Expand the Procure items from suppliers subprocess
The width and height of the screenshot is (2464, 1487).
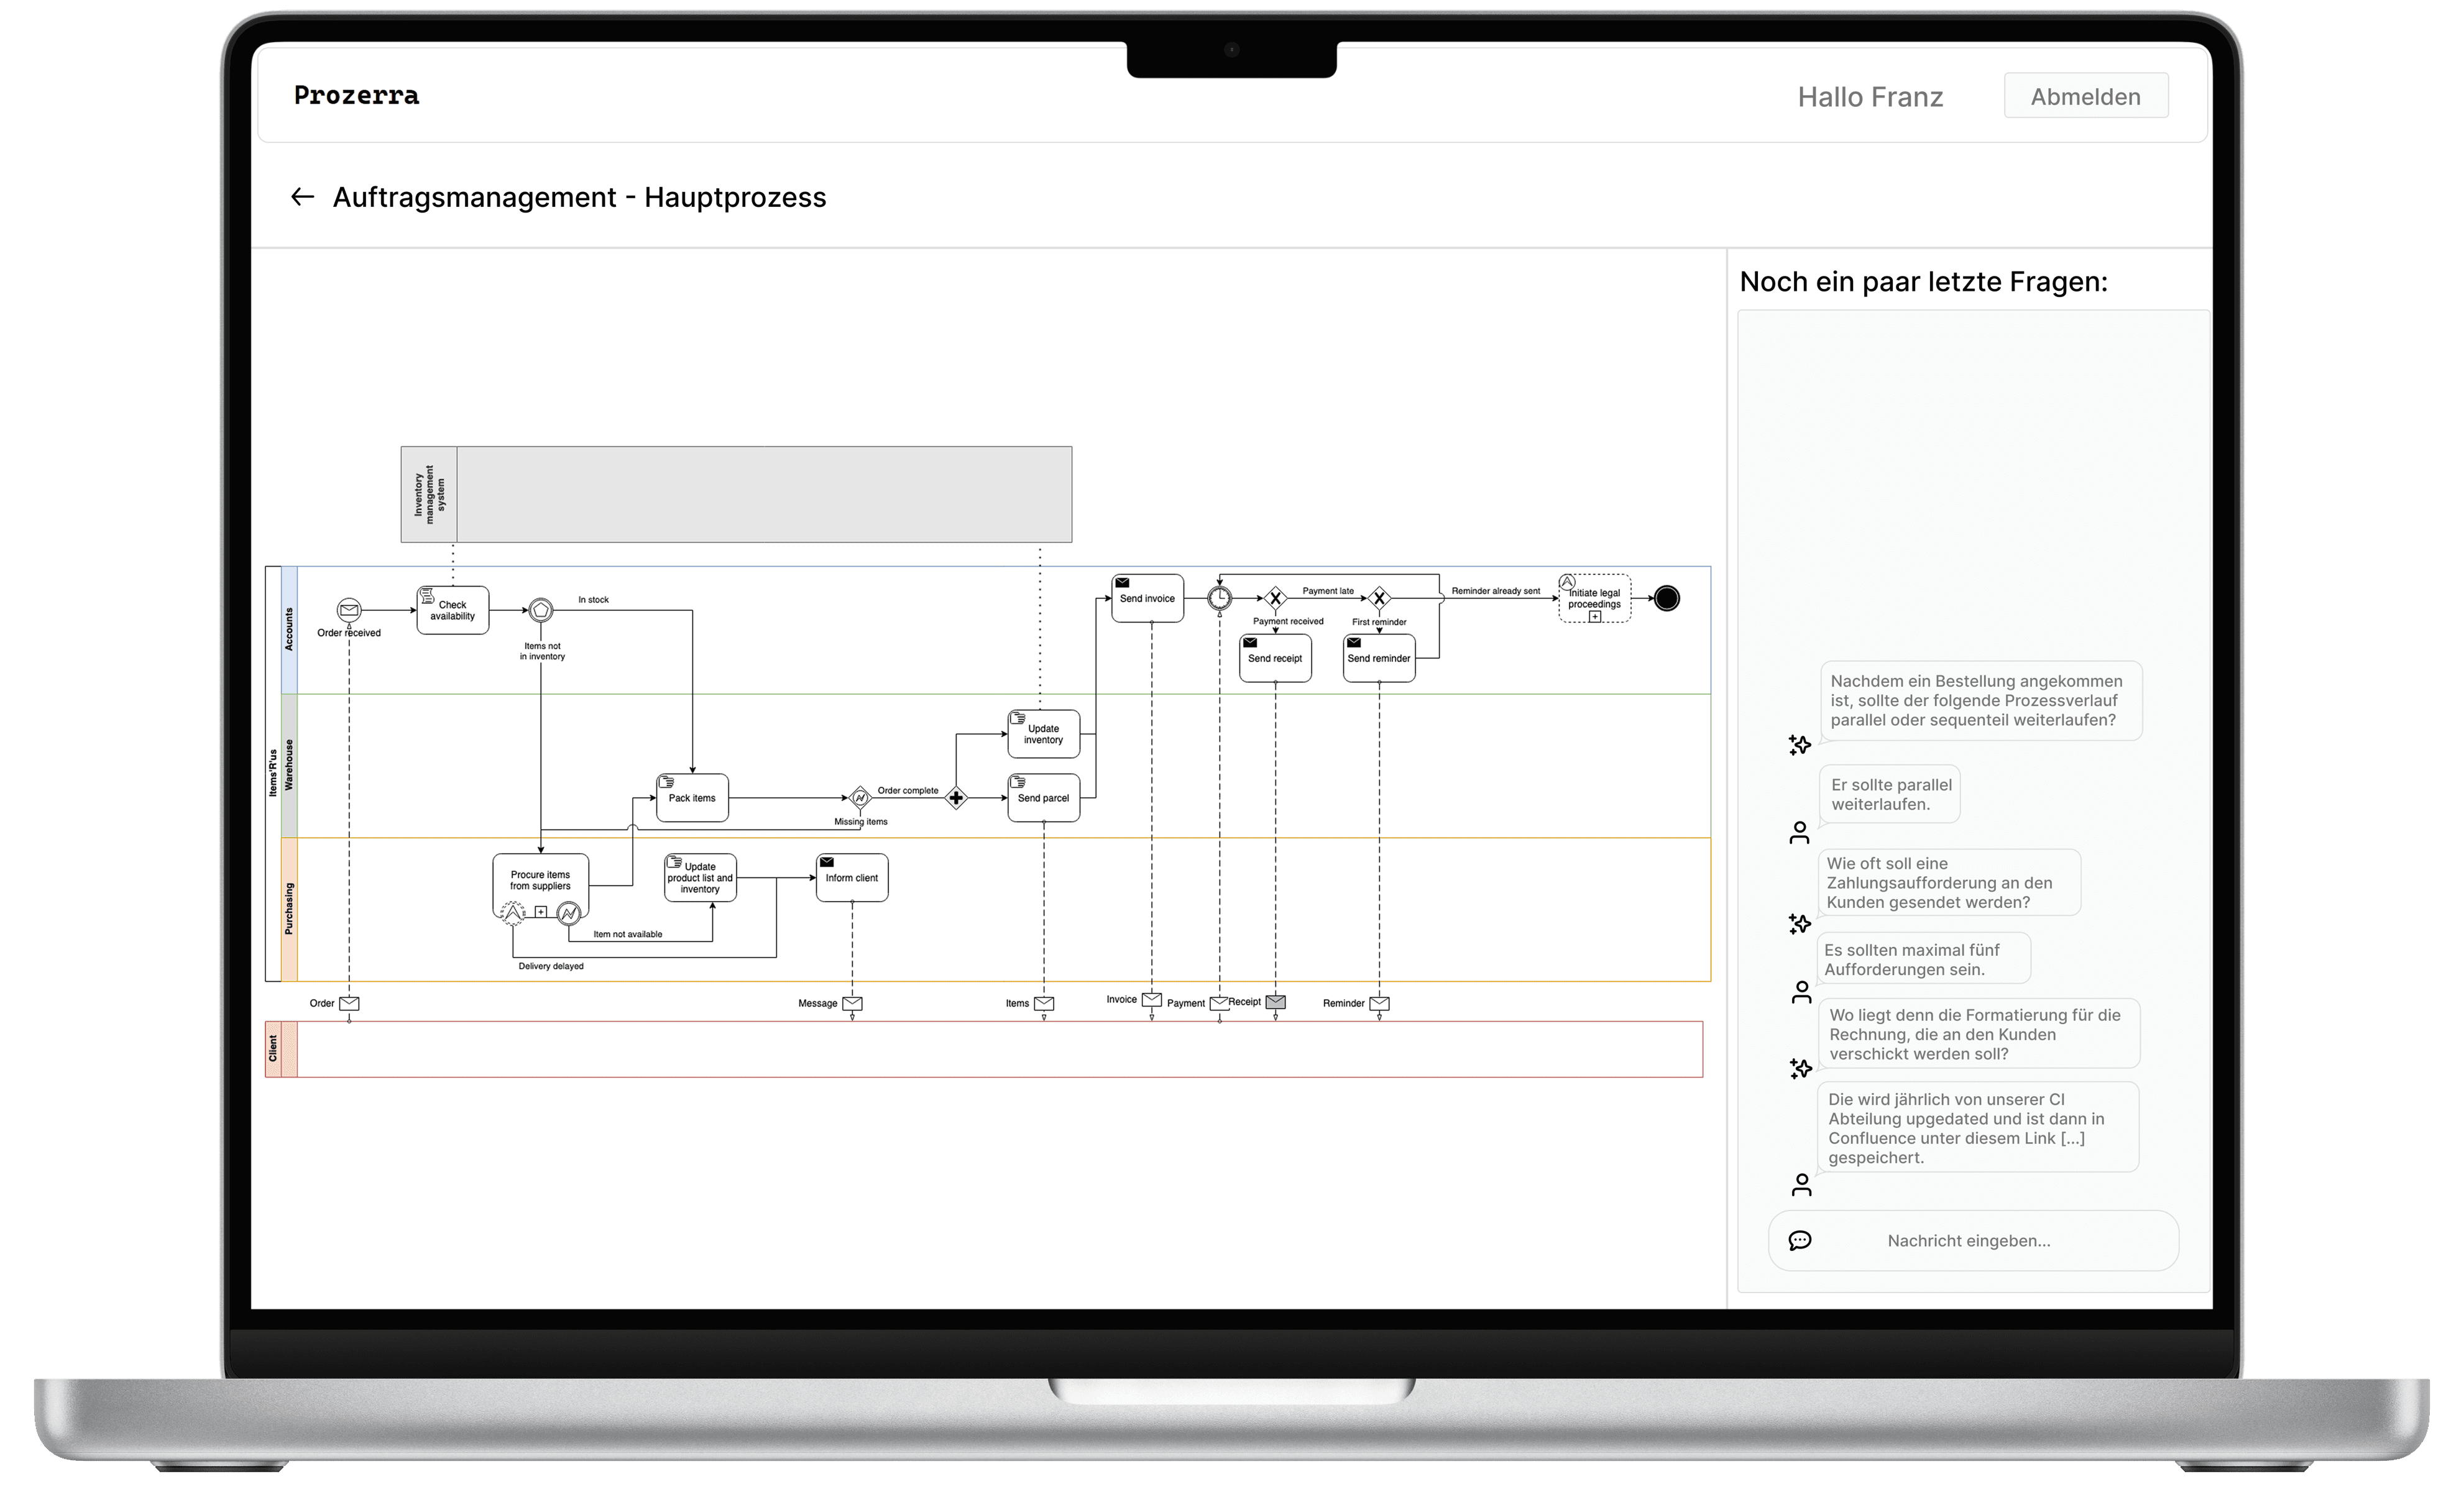540,911
